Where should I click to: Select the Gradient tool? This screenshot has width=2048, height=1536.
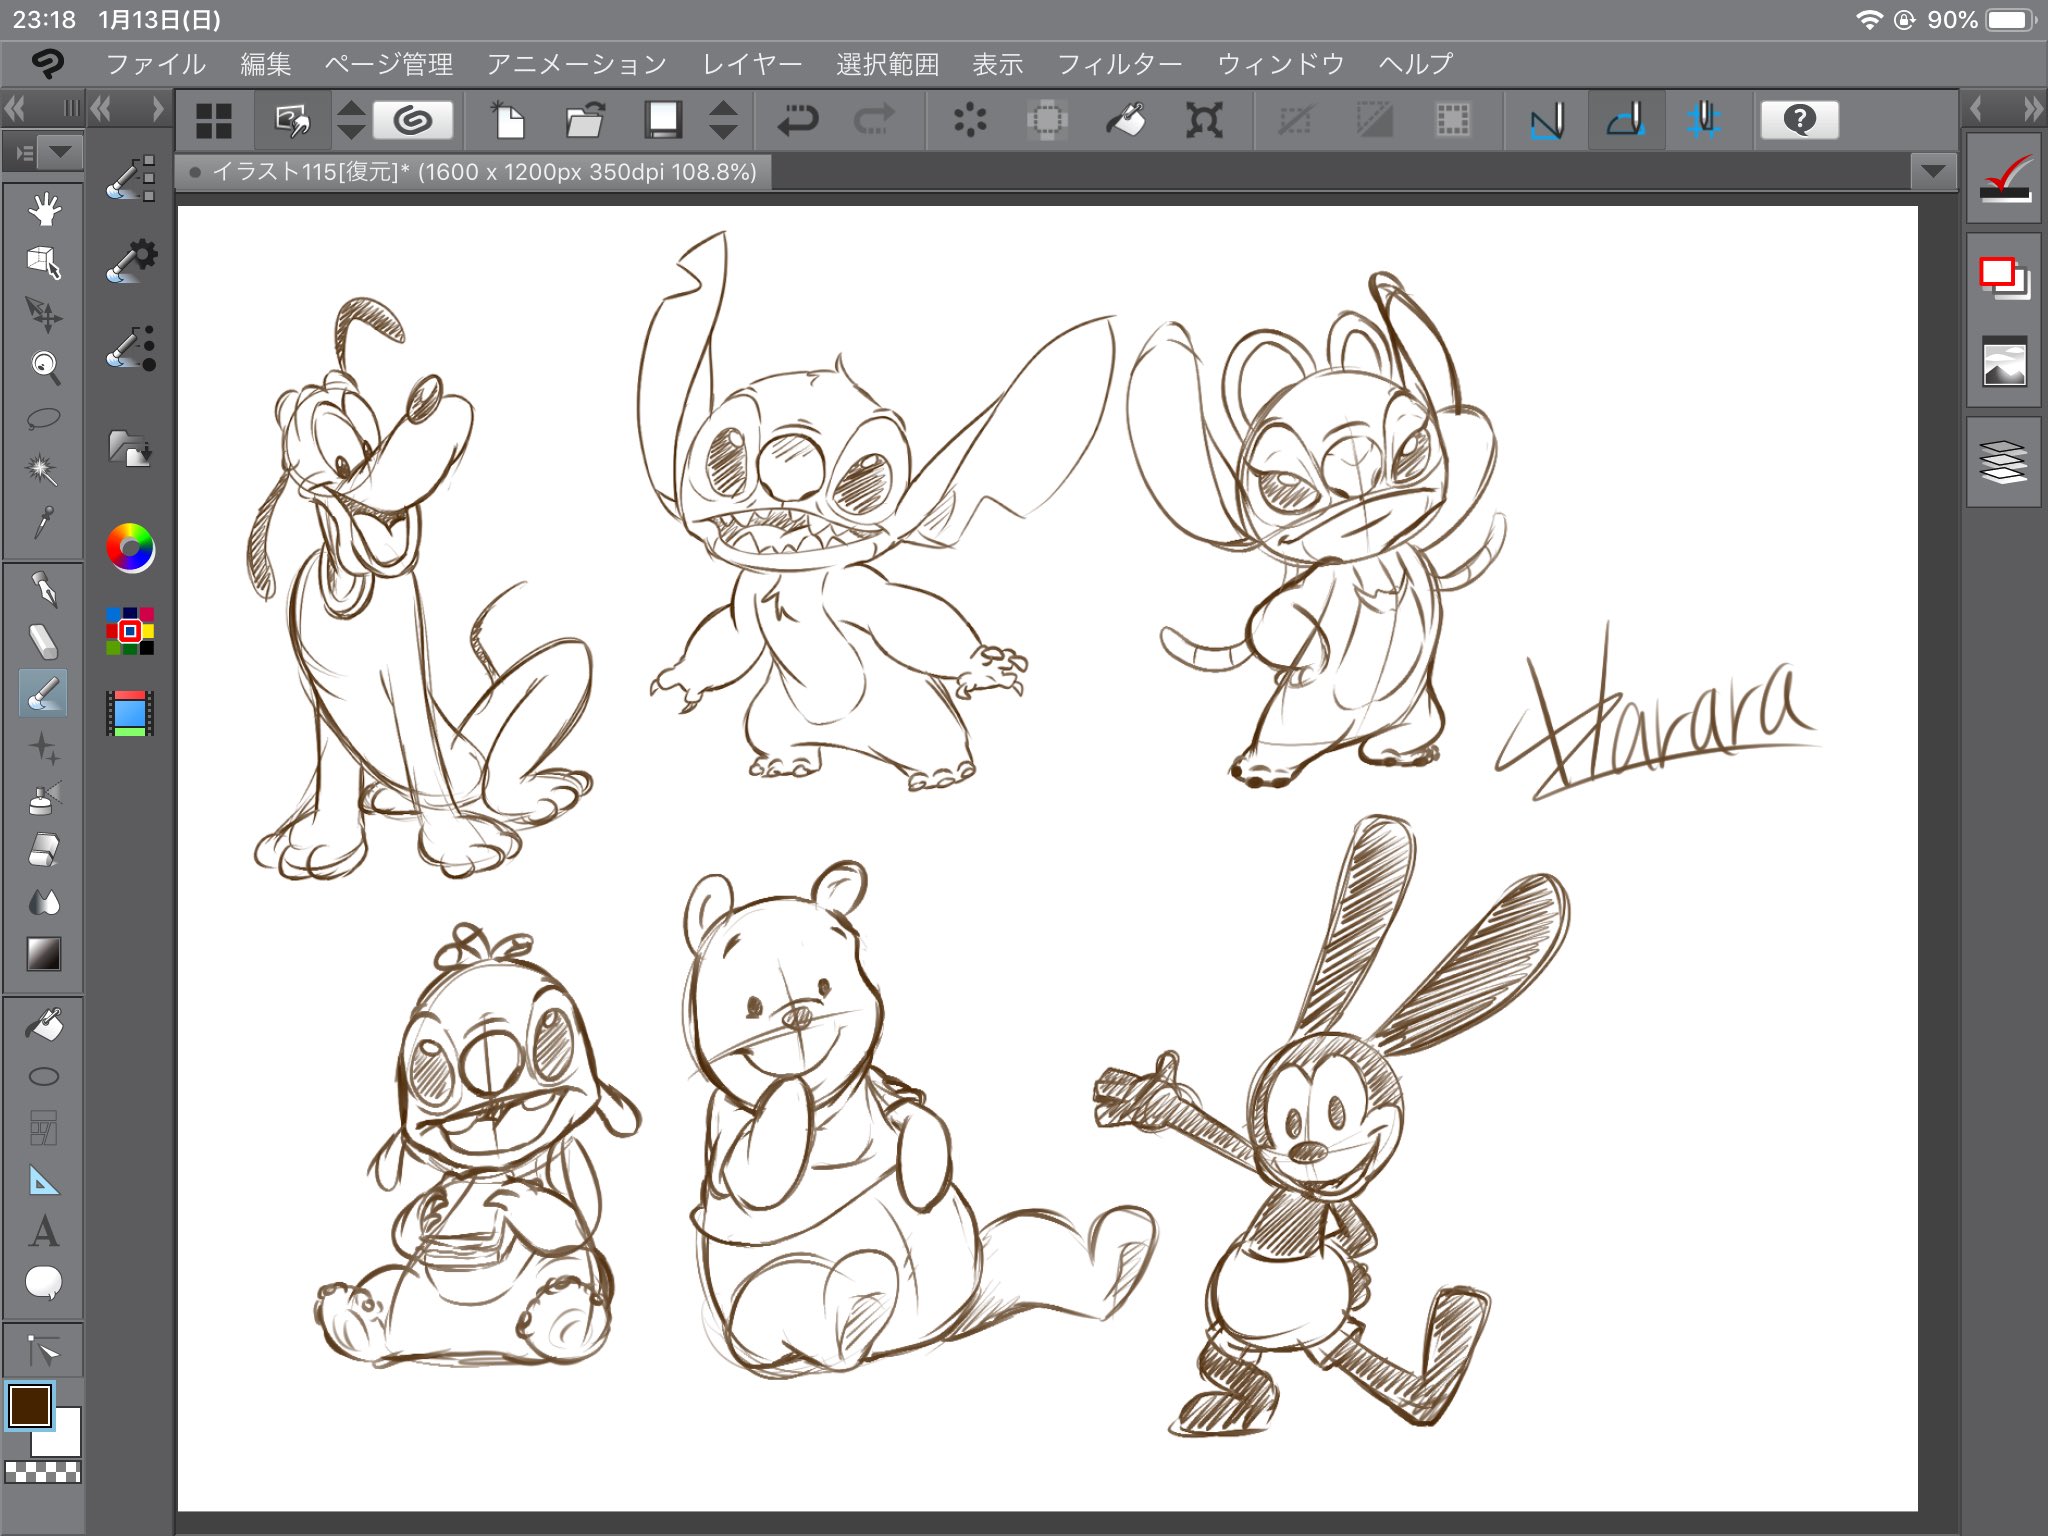(x=43, y=954)
